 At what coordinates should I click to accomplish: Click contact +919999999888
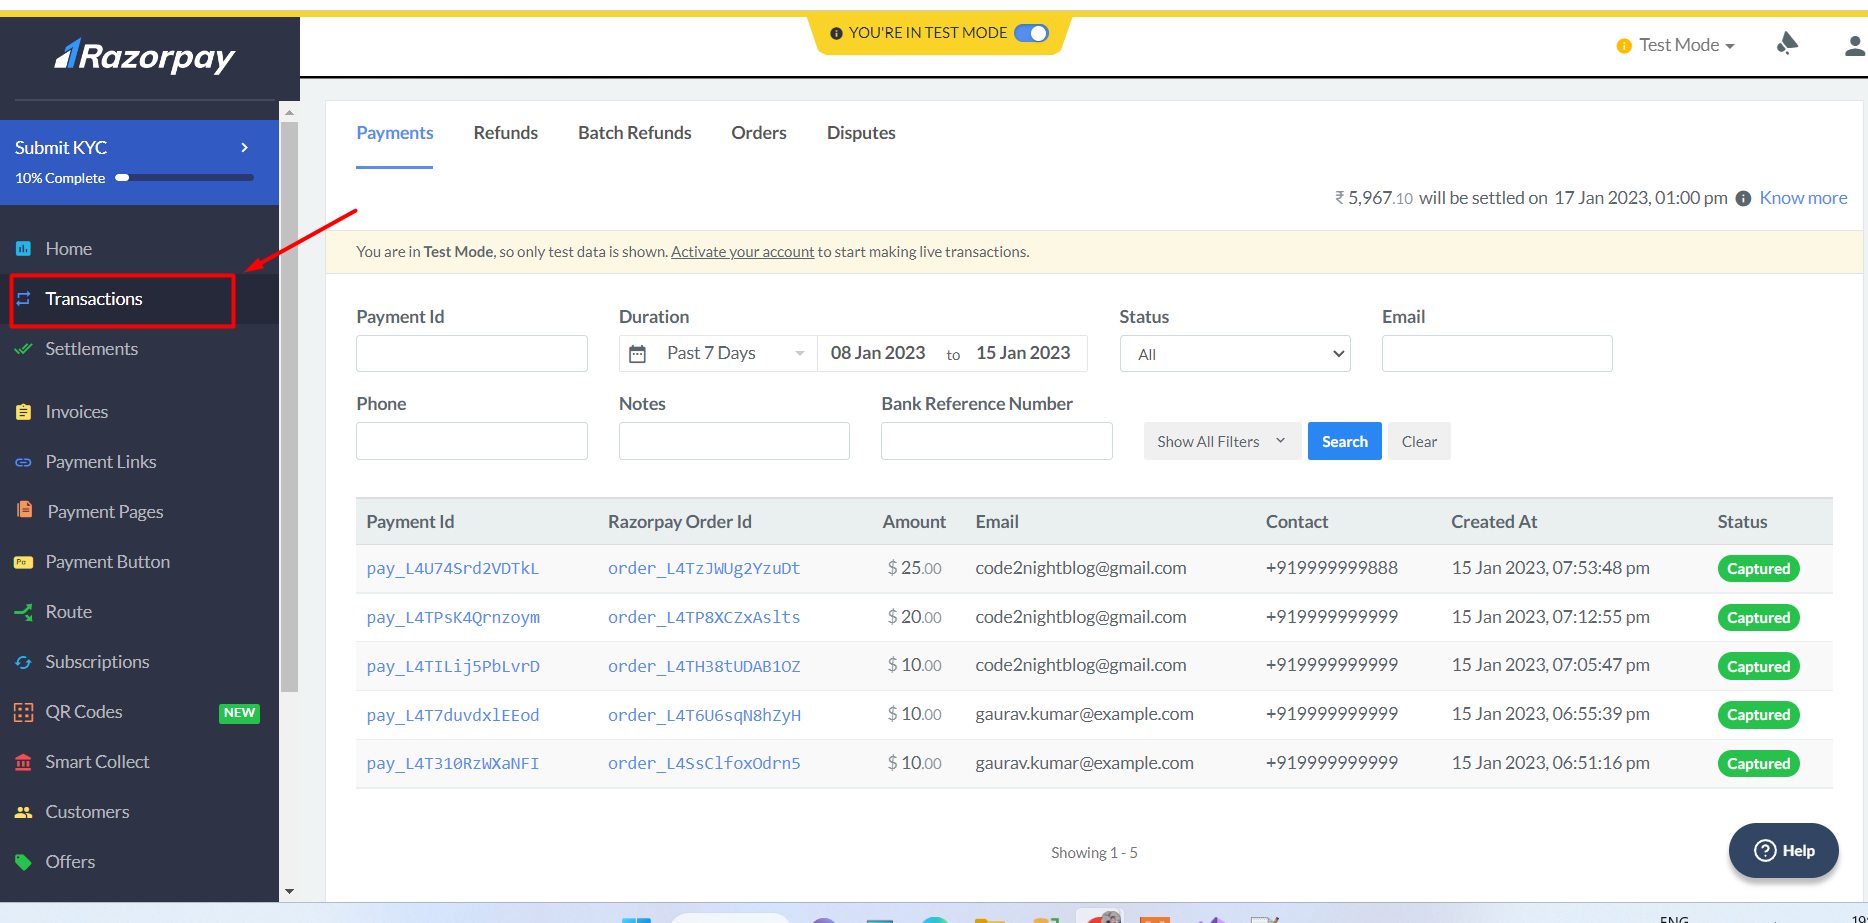[x=1332, y=568]
